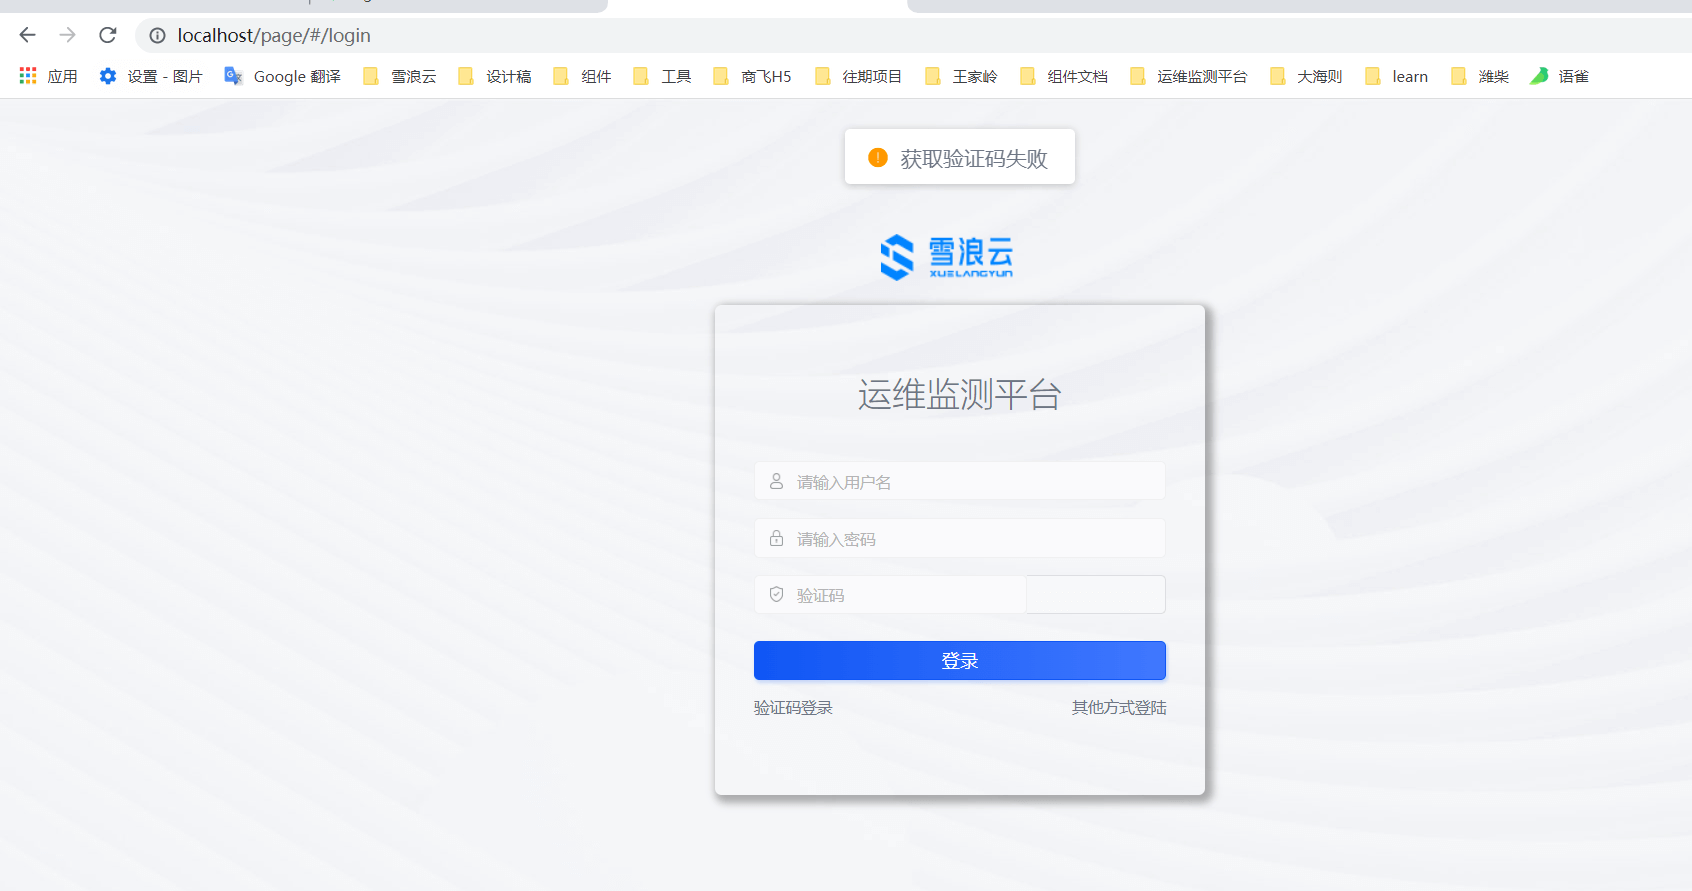Reload the login page

pos(108,35)
